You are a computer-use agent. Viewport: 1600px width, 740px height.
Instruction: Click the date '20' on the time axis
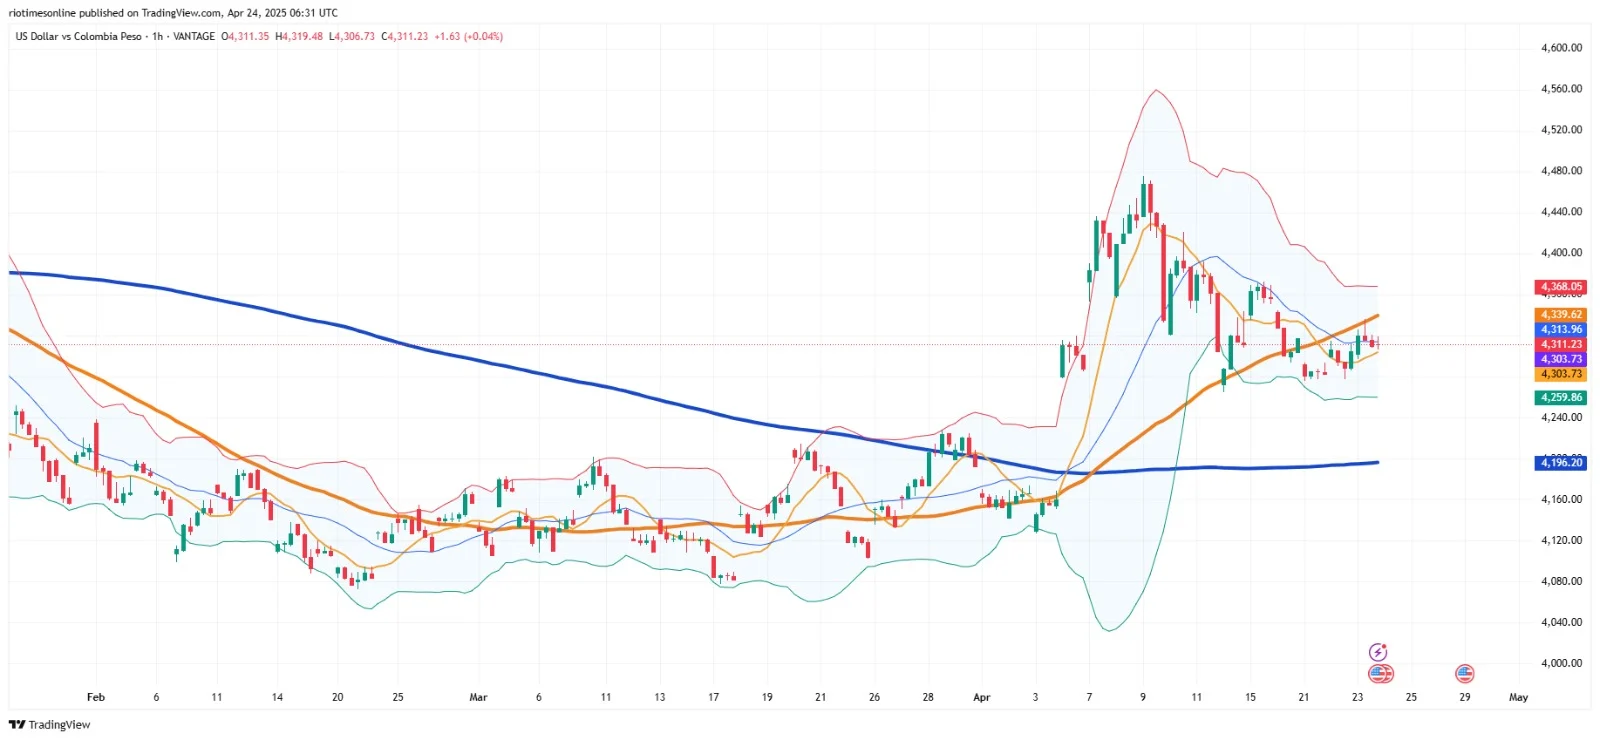[x=337, y=697]
